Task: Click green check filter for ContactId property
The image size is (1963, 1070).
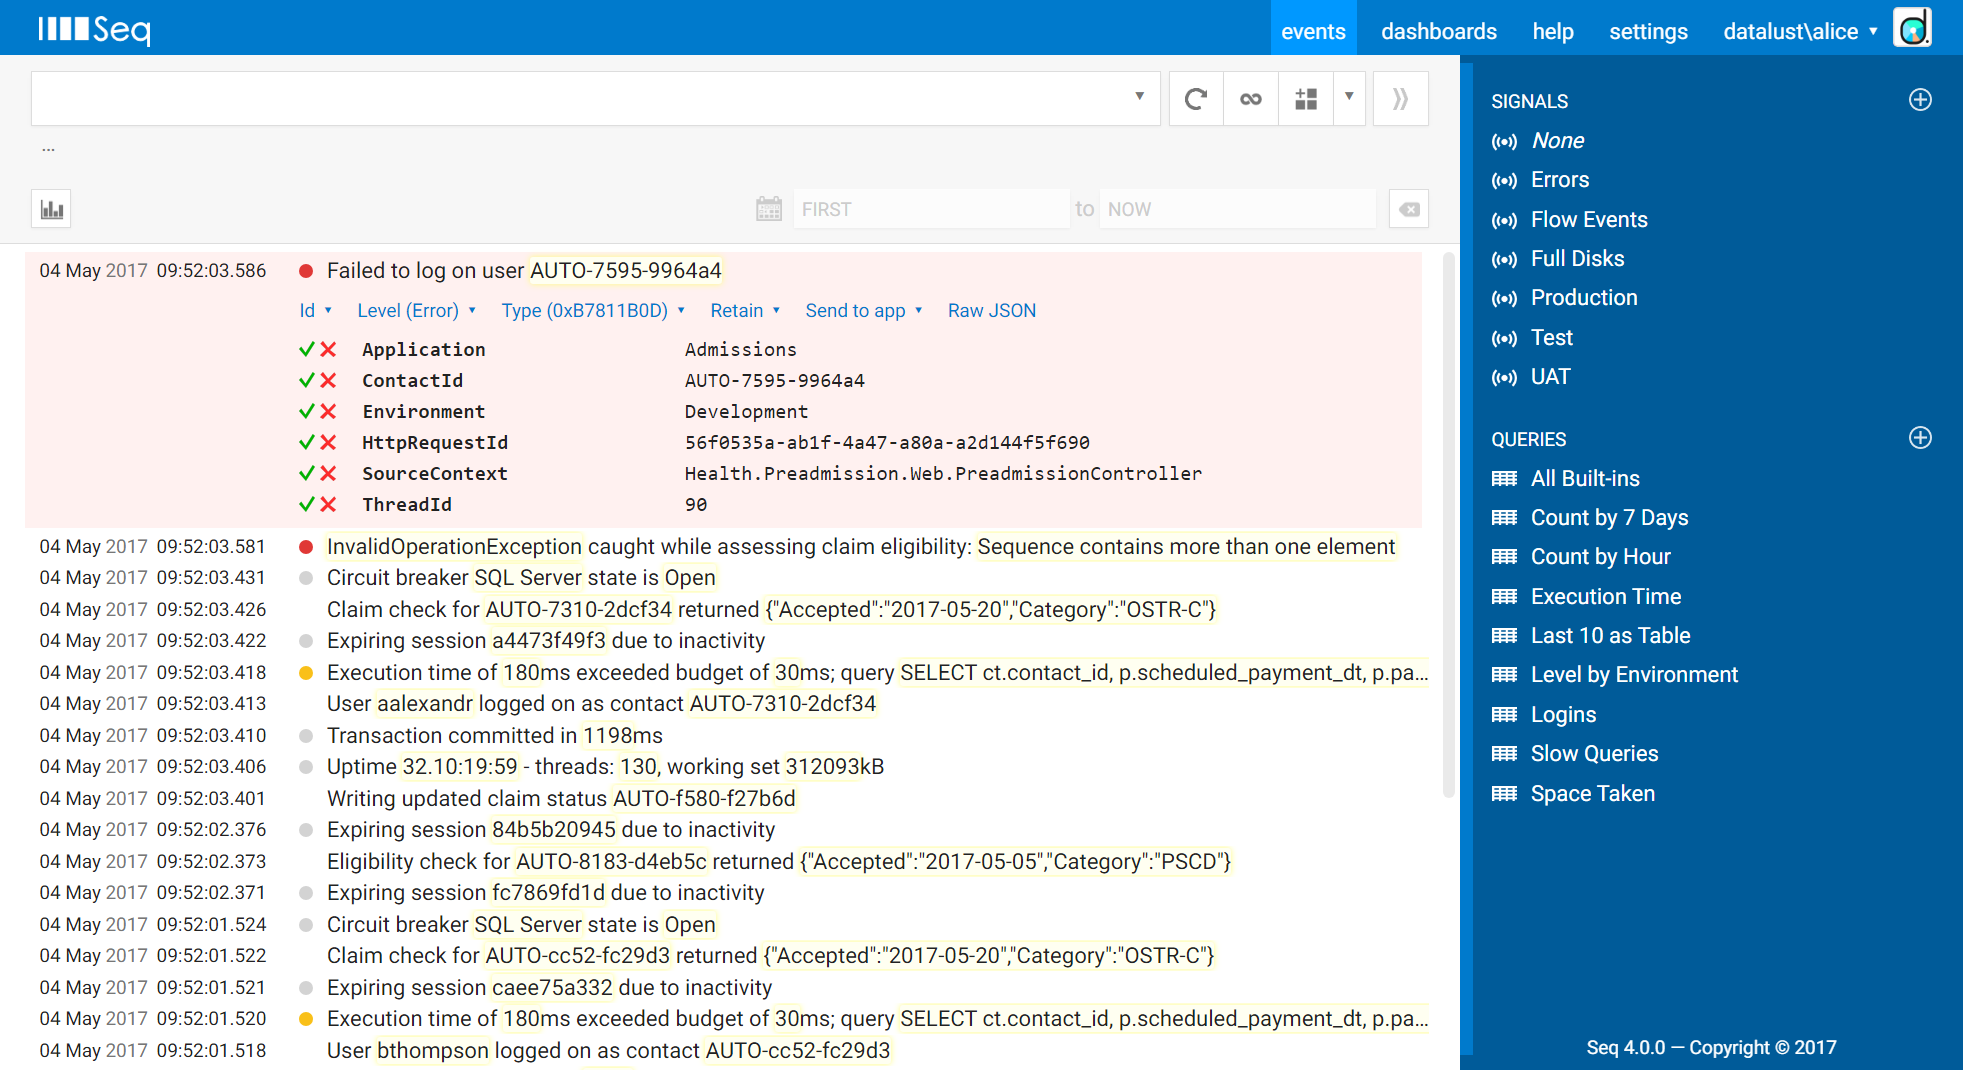Action: [x=307, y=380]
